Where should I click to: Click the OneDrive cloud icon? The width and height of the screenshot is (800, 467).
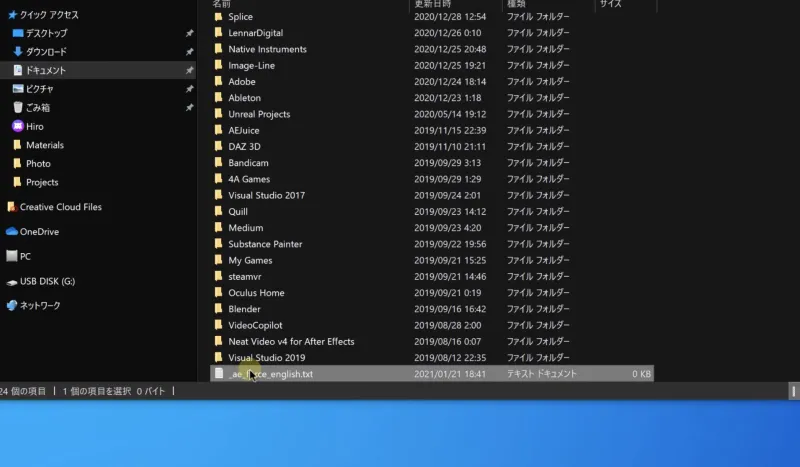click(12, 231)
